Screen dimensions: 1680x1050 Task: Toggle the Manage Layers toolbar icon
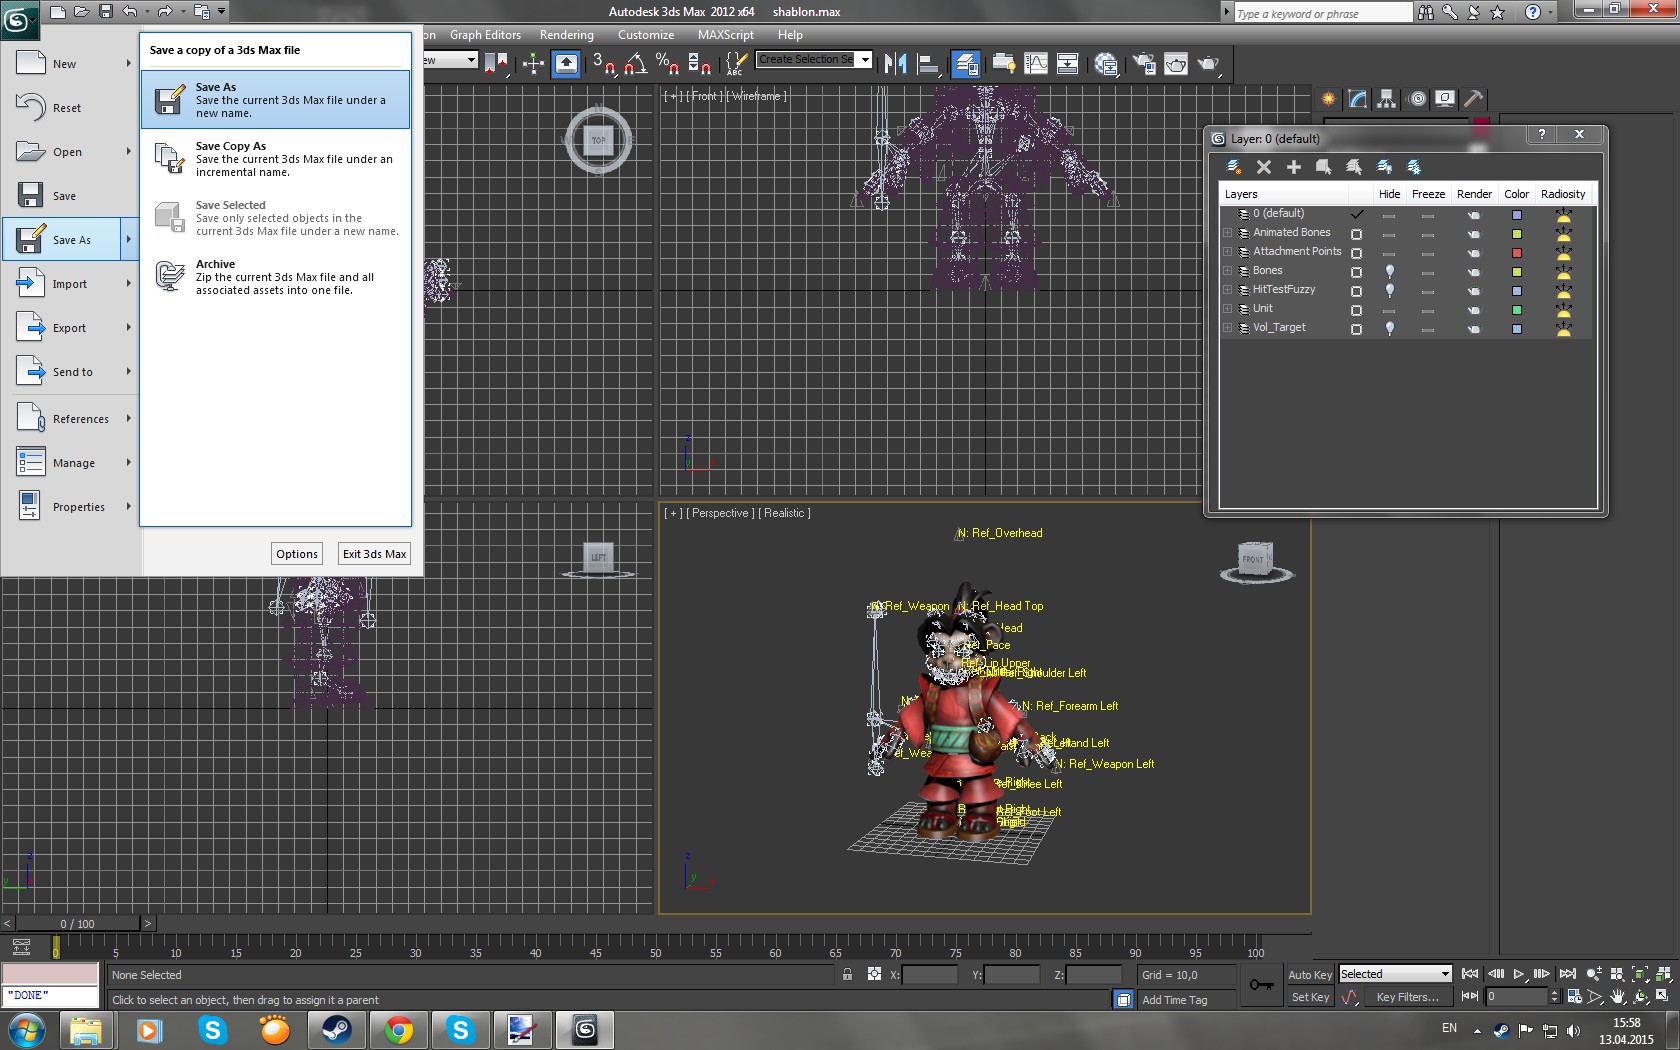point(966,64)
